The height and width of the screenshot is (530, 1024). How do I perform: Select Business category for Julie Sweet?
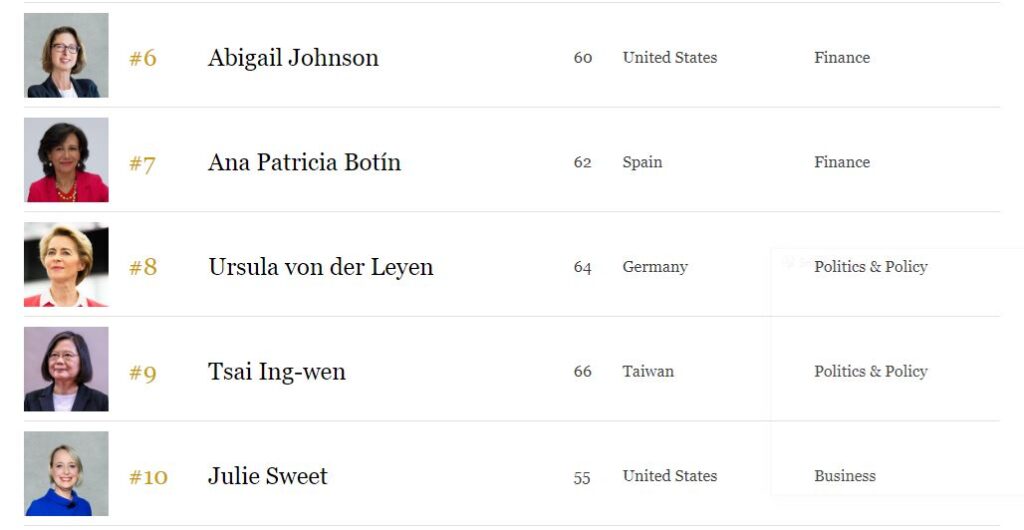click(x=844, y=476)
